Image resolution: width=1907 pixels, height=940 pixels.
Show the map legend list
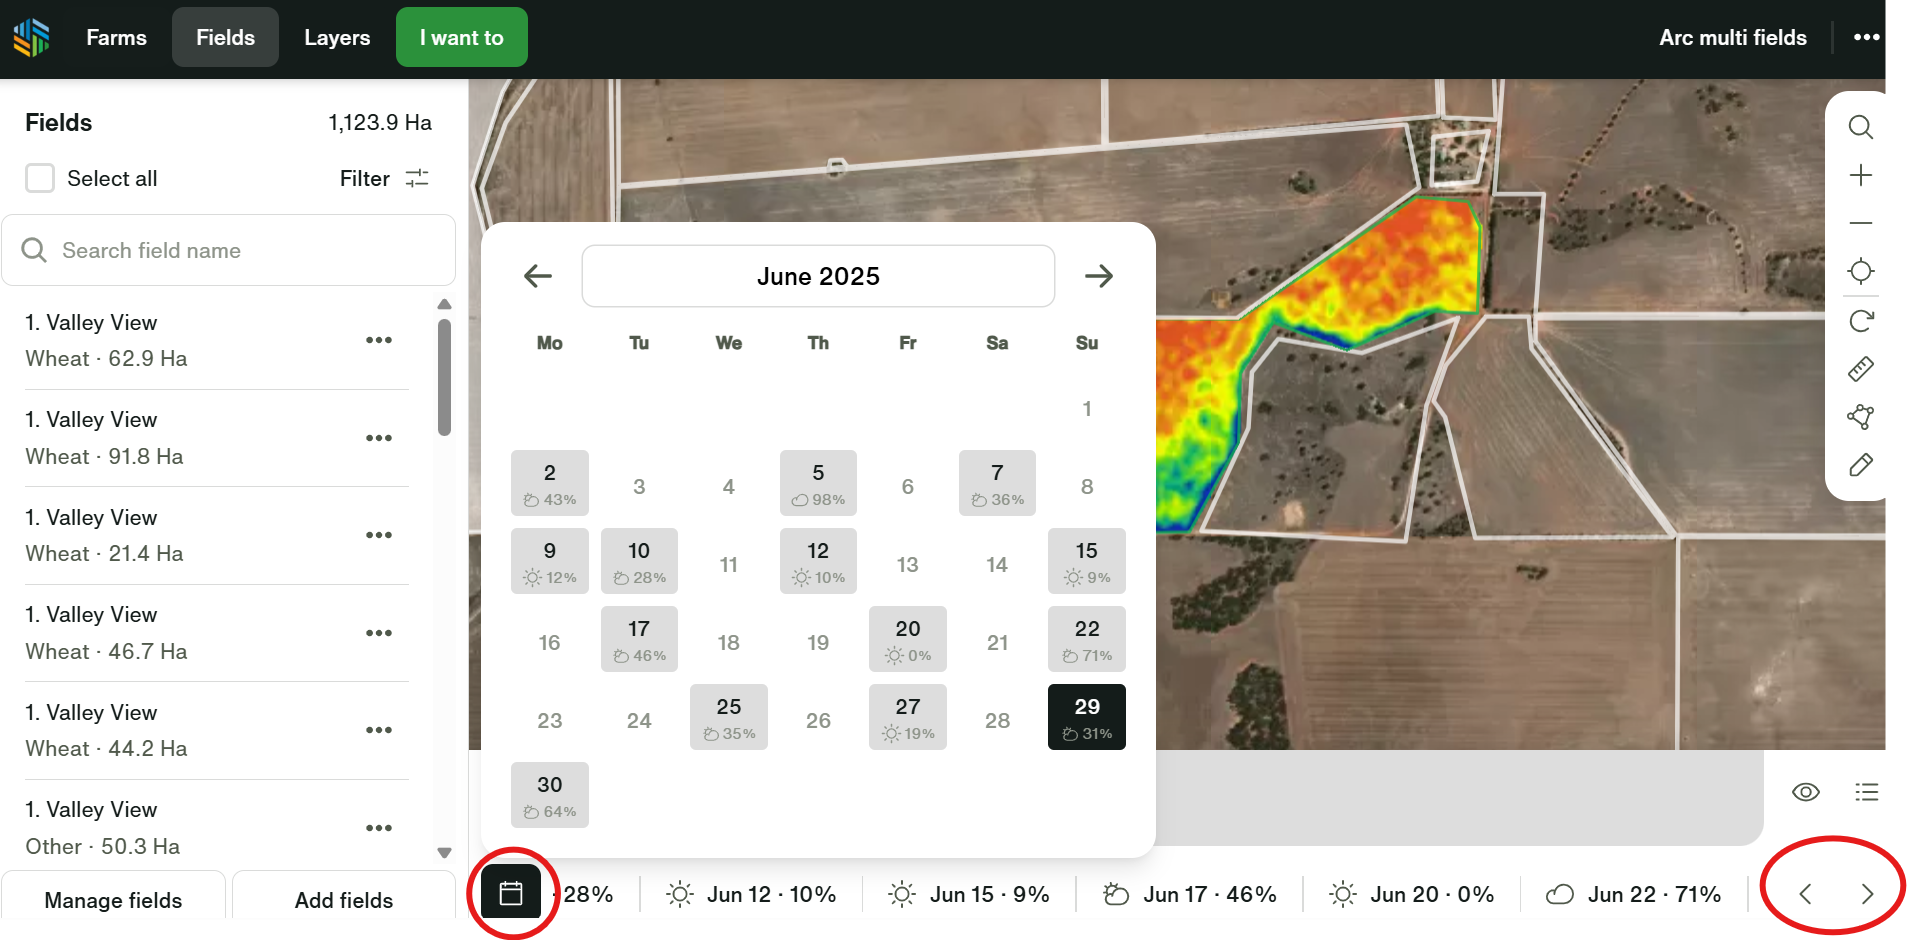pyautogui.click(x=1866, y=792)
